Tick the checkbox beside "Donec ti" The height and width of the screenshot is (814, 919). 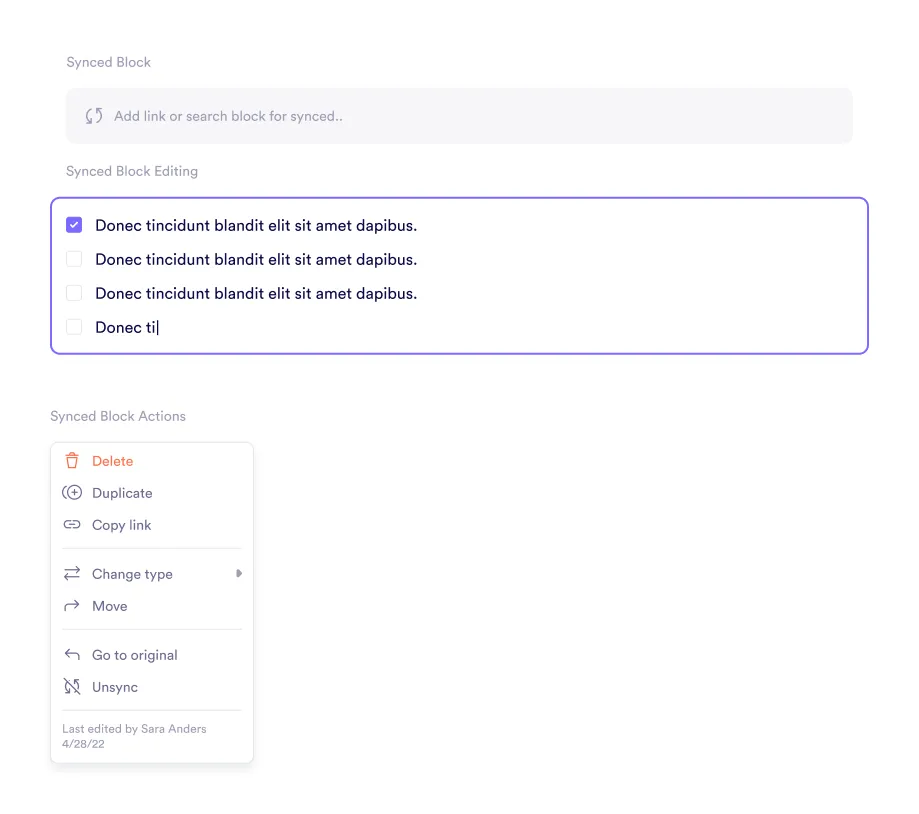coord(74,327)
